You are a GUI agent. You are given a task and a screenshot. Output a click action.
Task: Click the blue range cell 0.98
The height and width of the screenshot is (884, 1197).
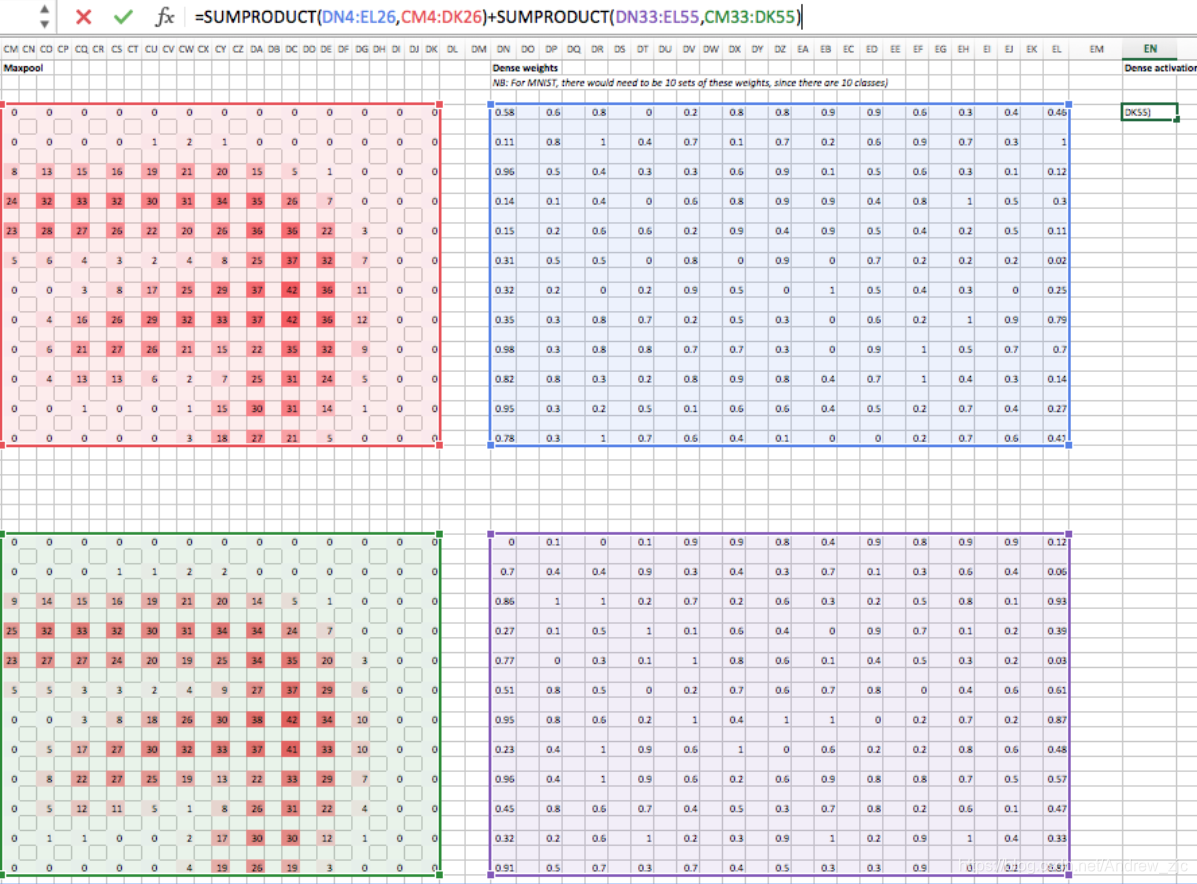[504, 349]
